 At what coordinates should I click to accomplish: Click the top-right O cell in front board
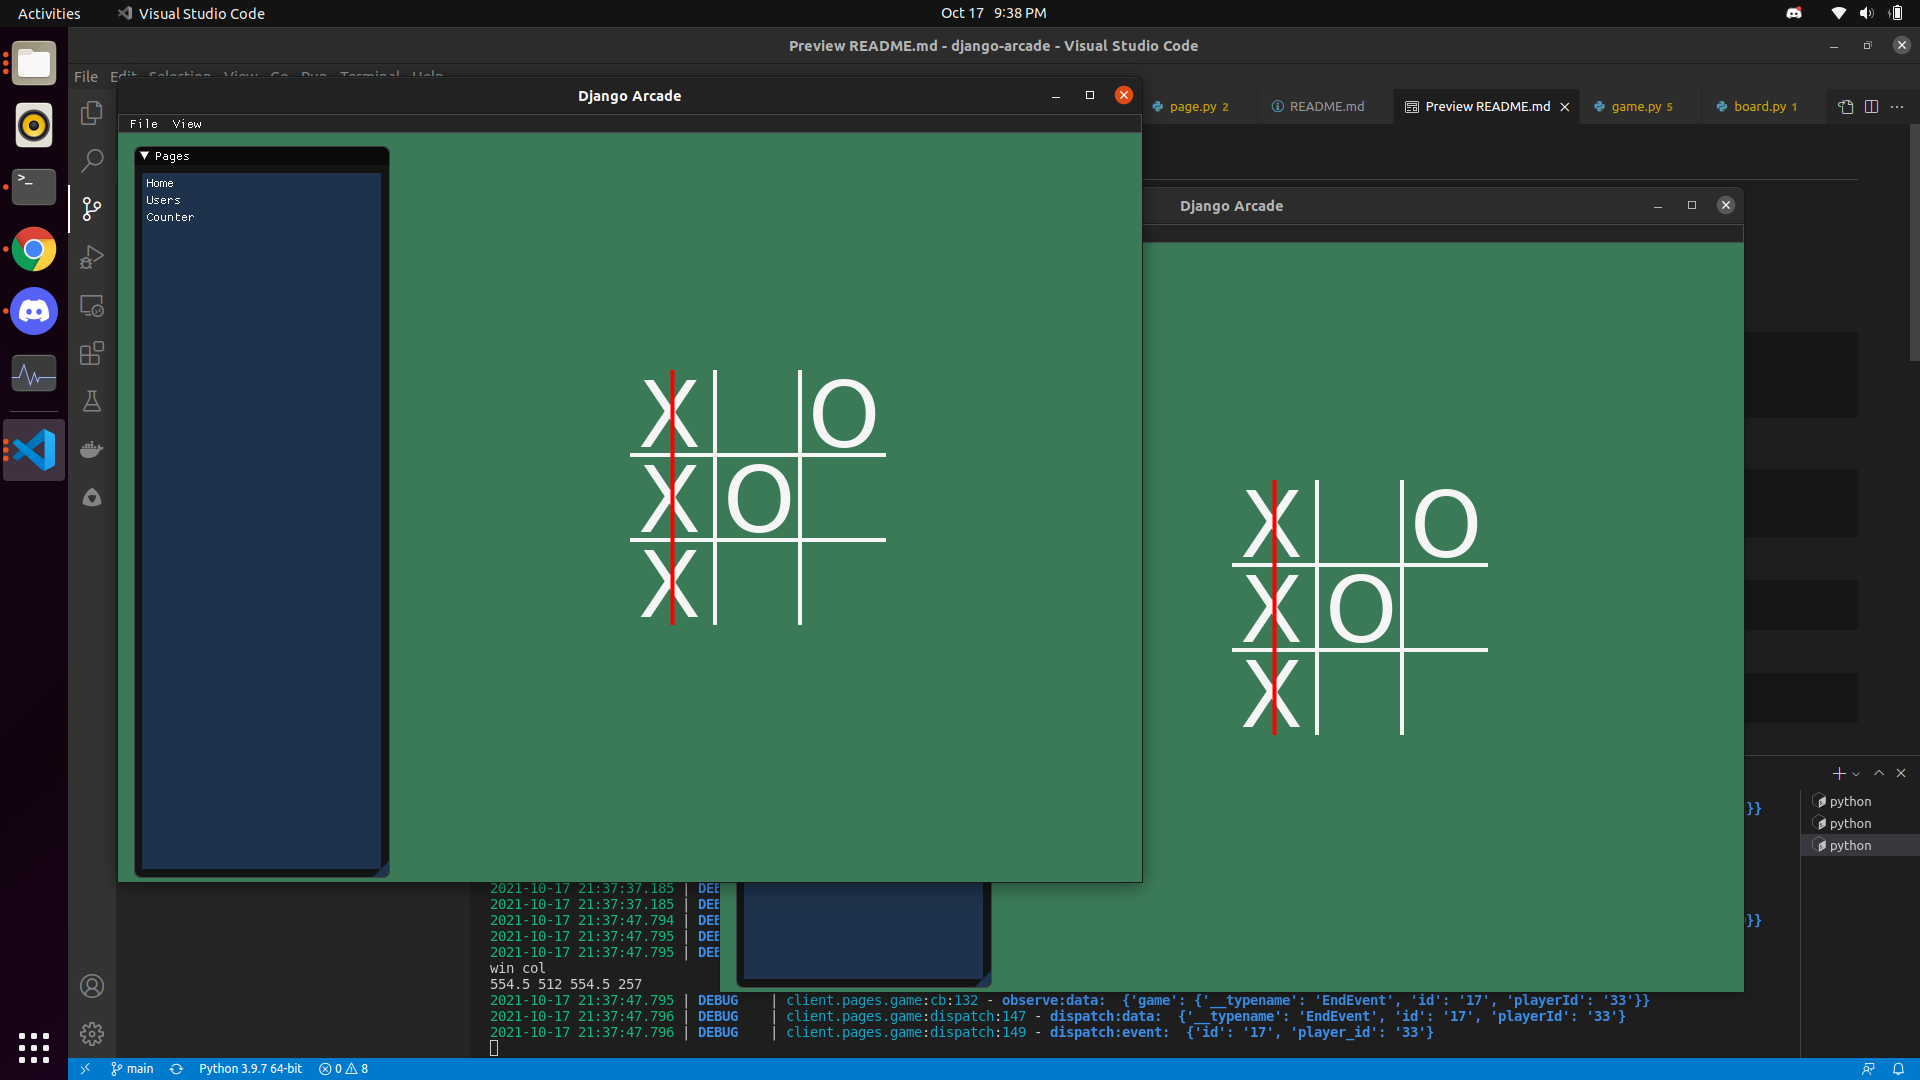(x=843, y=412)
